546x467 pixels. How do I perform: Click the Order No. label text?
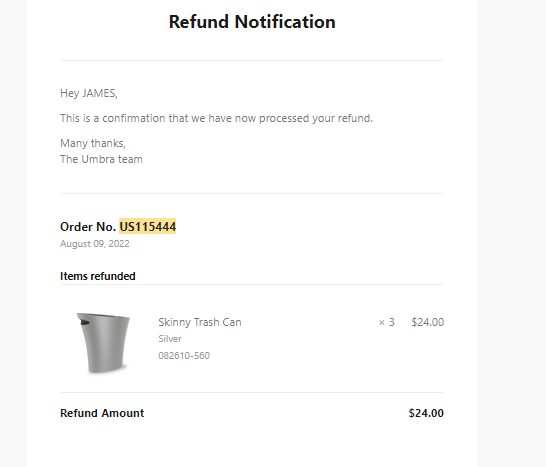(88, 227)
